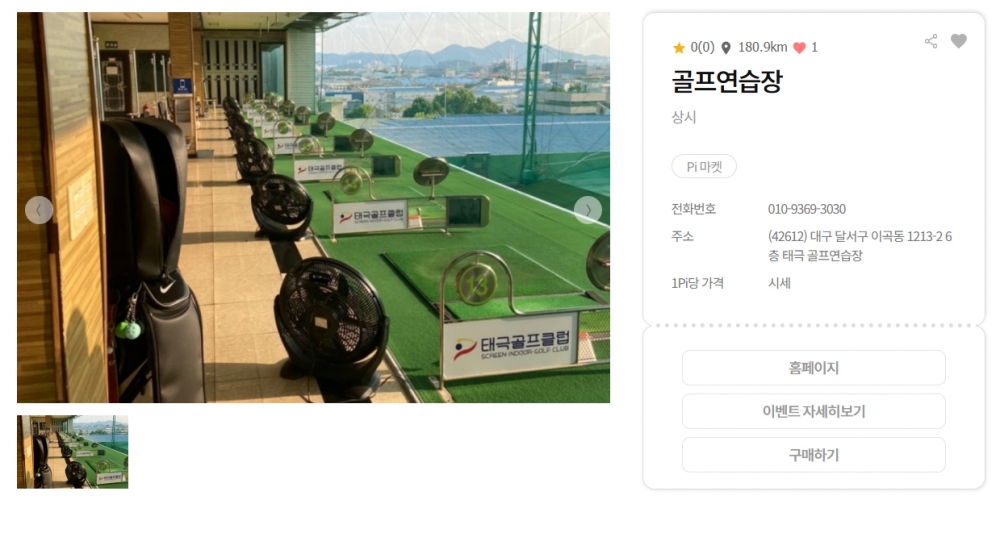Click the share icon
1000x537 pixels.
931,41
